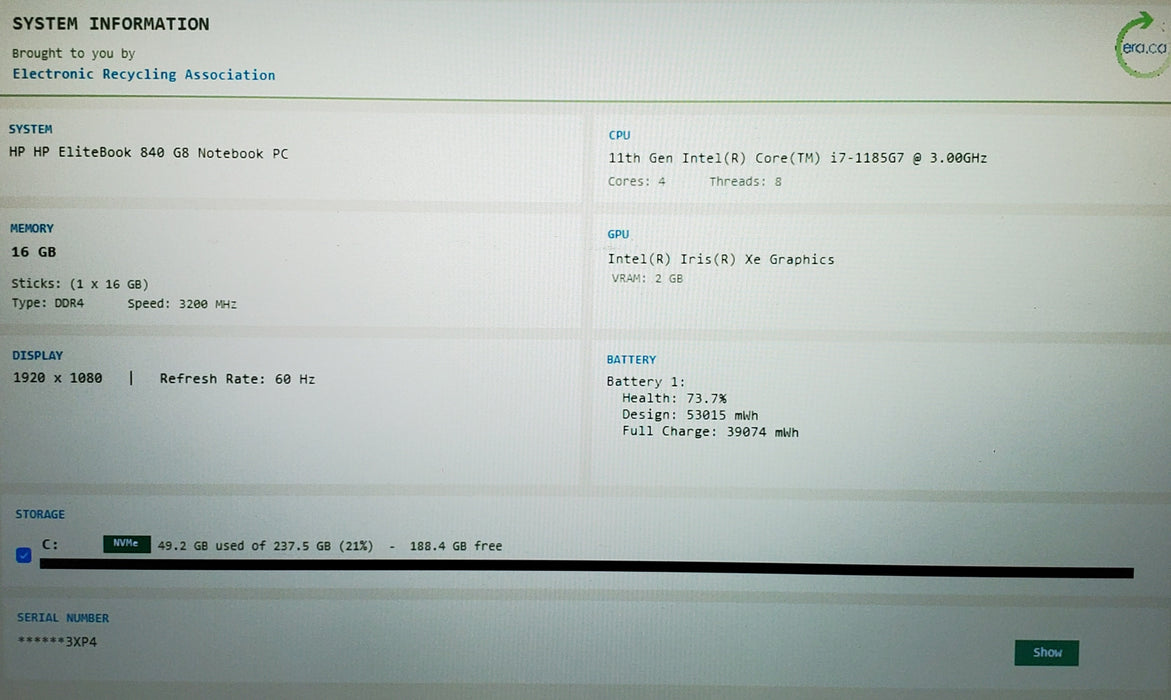Image resolution: width=1171 pixels, height=700 pixels.
Task: Click the Brought to you by text
Action: (x=73, y=53)
